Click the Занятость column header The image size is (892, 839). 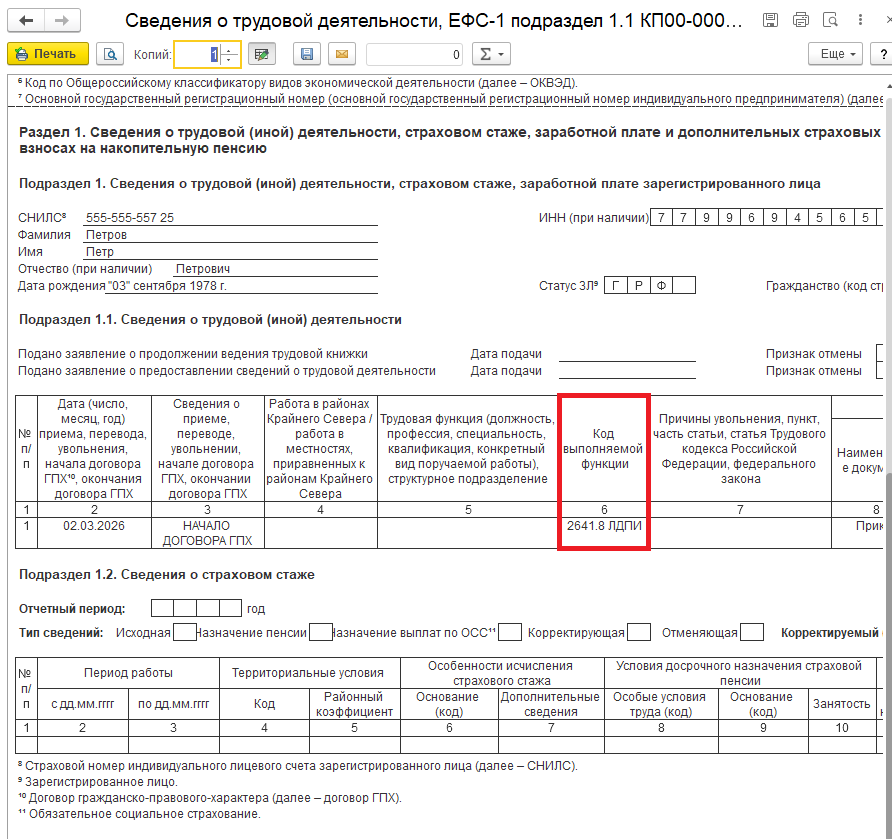pyautogui.click(x=841, y=704)
